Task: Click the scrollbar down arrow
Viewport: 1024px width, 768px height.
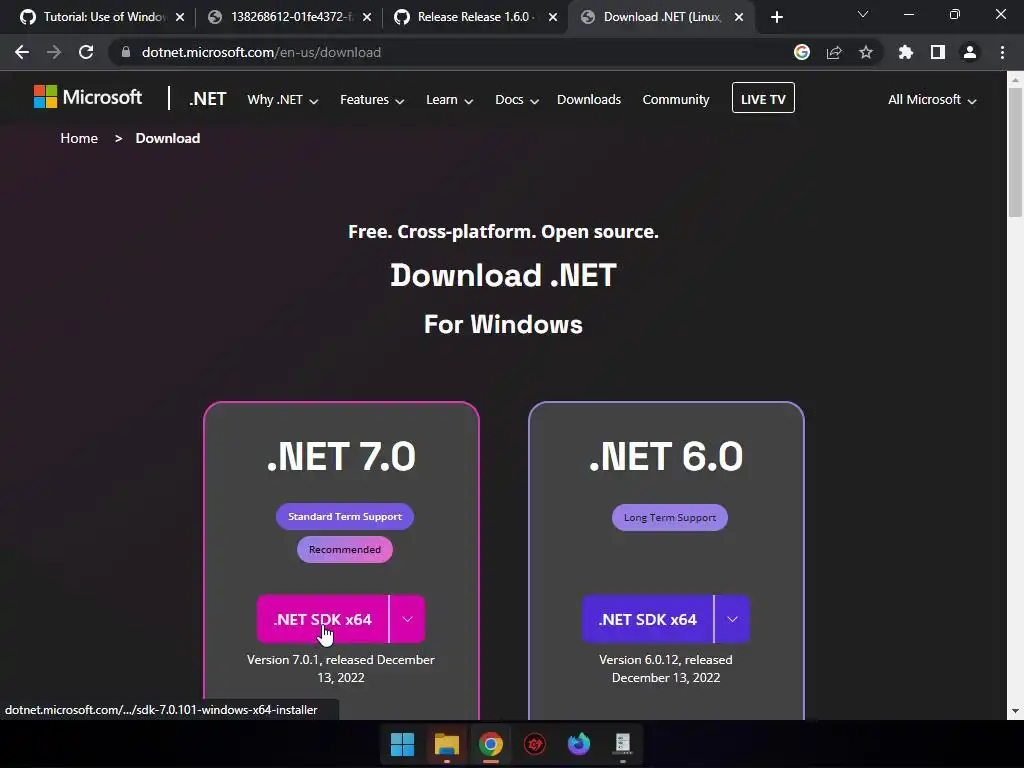Action: click(1015, 711)
